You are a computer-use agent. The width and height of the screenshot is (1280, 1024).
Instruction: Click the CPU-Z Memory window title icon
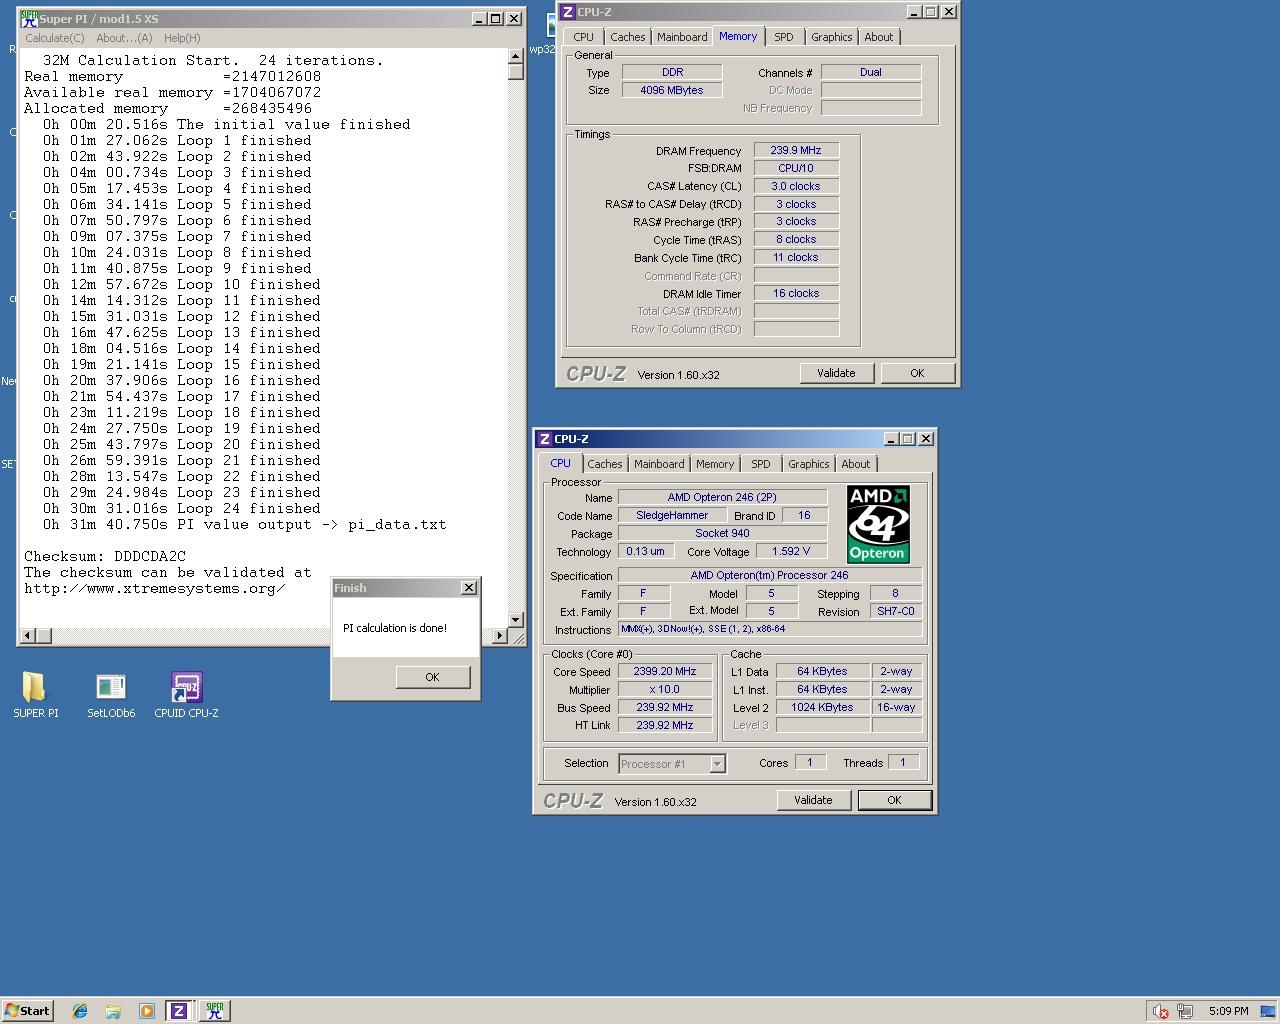pyautogui.click(x=567, y=12)
